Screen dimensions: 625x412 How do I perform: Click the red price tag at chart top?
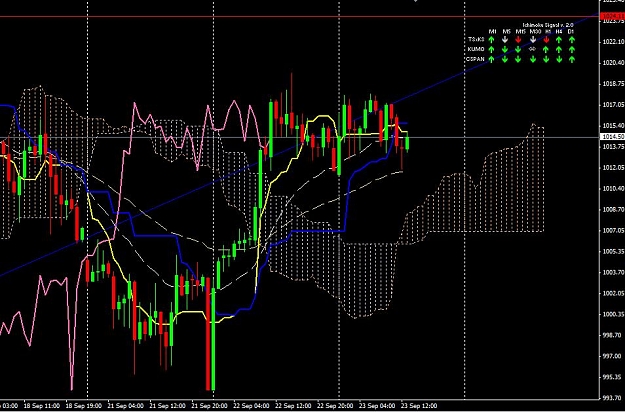tap(613, 16)
